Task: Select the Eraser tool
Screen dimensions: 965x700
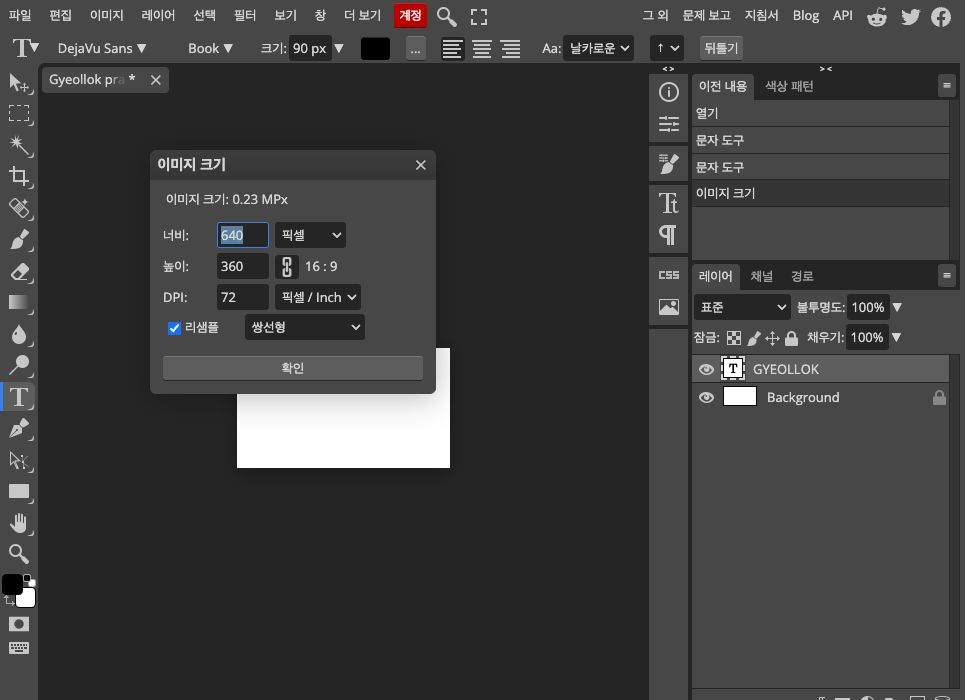Action: pyautogui.click(x=19, y=272)
